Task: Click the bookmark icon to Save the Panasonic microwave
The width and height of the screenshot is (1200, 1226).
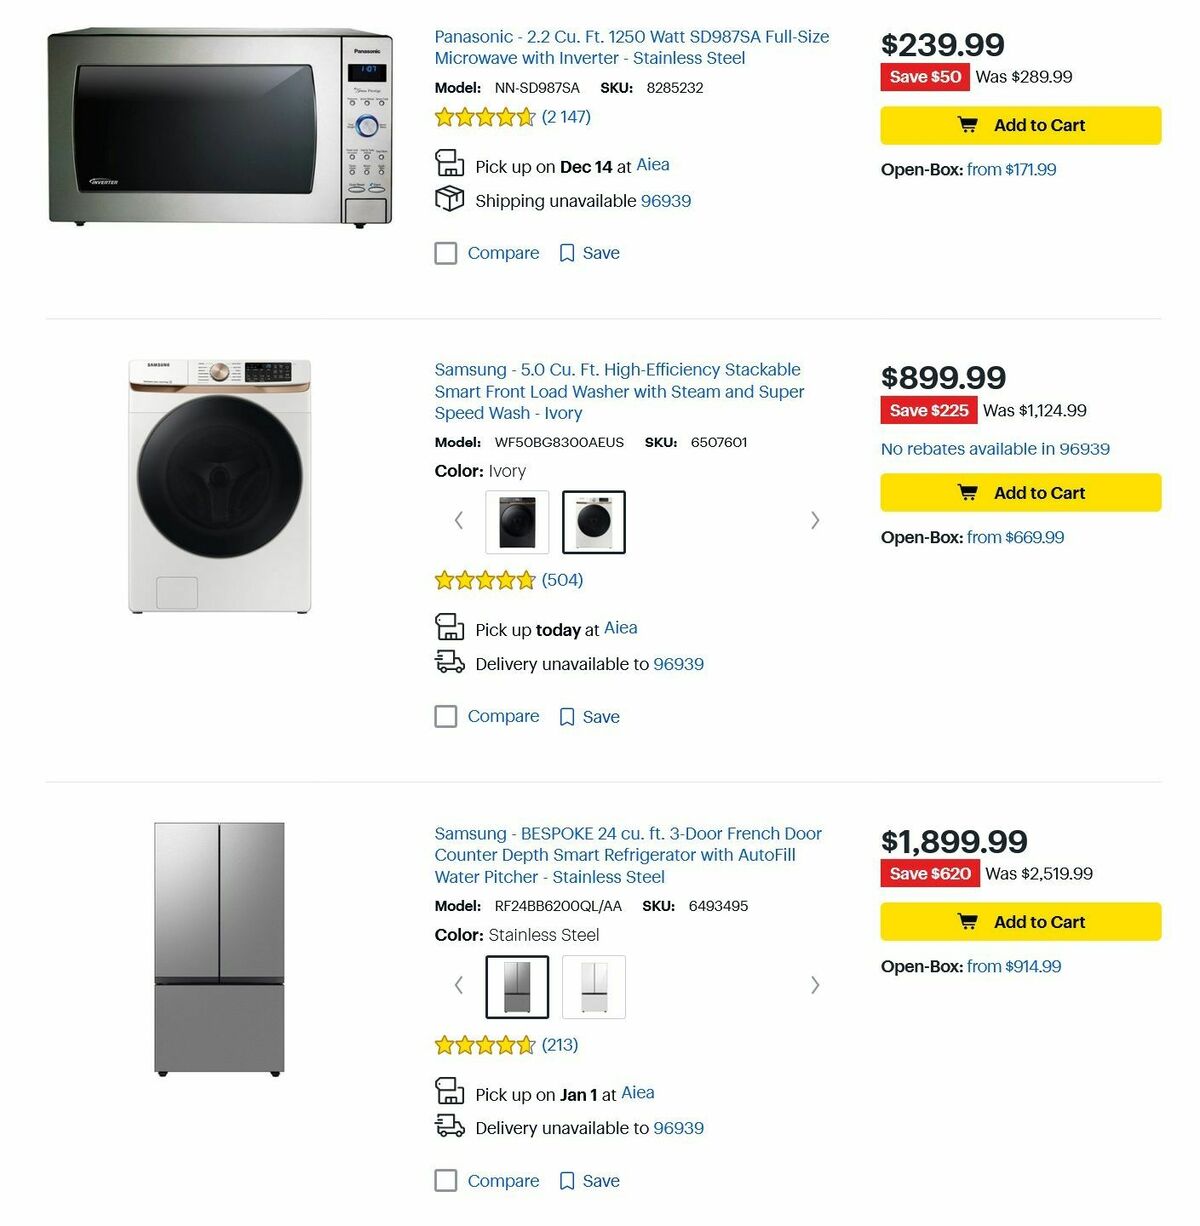Action: [567, 253]
